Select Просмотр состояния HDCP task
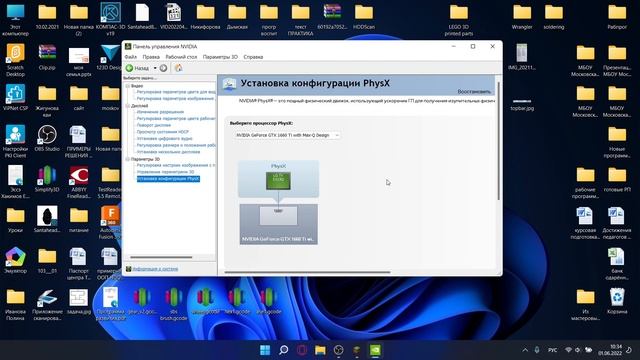 162,132
